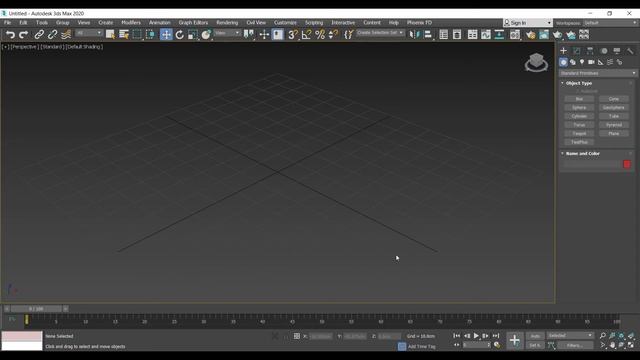Click the Teapot primitive button
Image resolution: width=640 pixels, height=360 pixels.
click(x=579, y=133)
